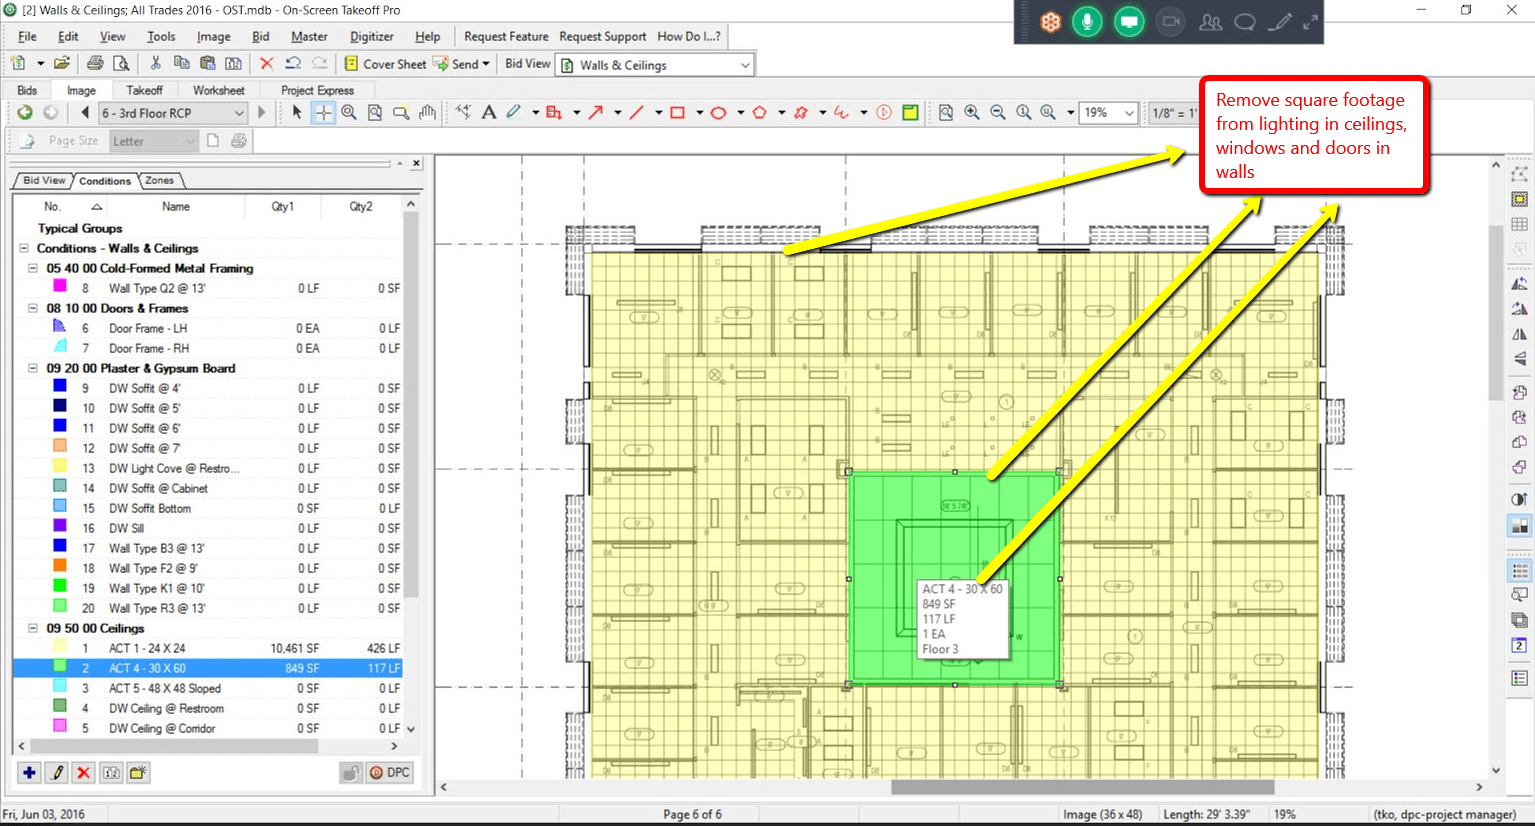Select the Text annotation tool
Image resolution: width=1535 pixels, height=826 pixels.
click(488, 113)
